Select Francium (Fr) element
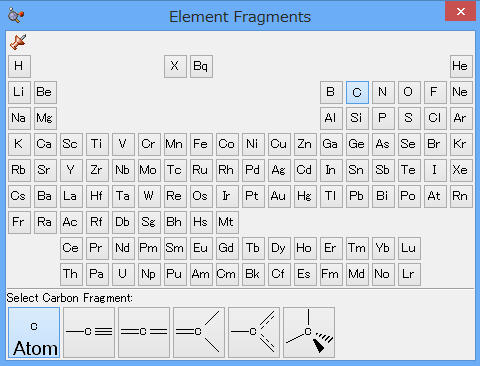 19,222
